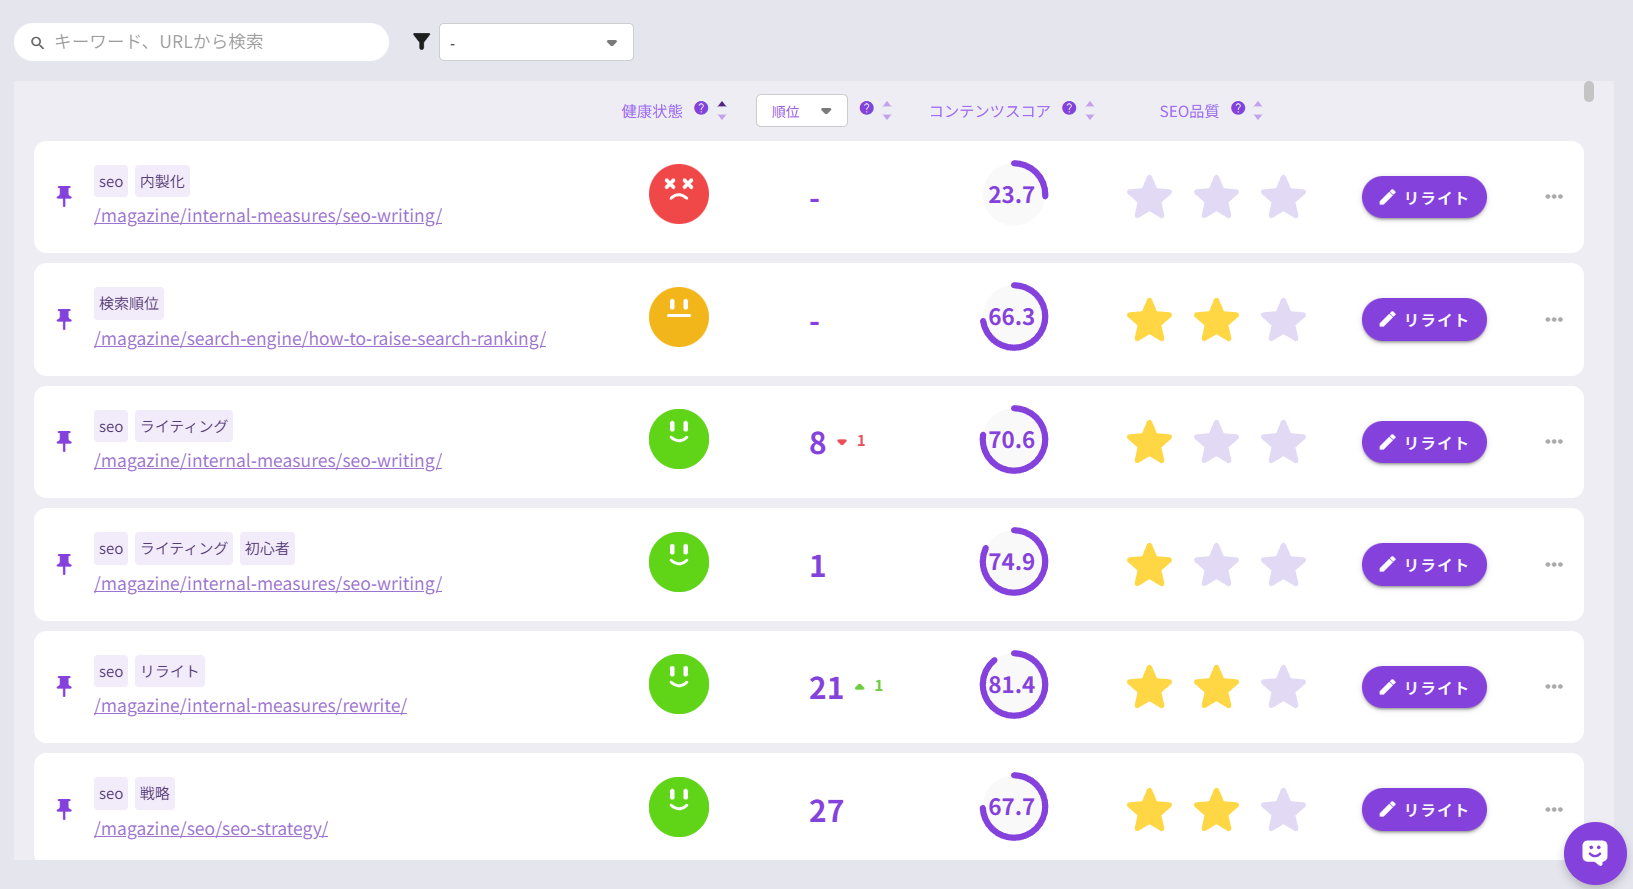The width and height of the screenshot is (1633, 889).
Task: Click the red sad health status face
Action: (x=678, y=194)
